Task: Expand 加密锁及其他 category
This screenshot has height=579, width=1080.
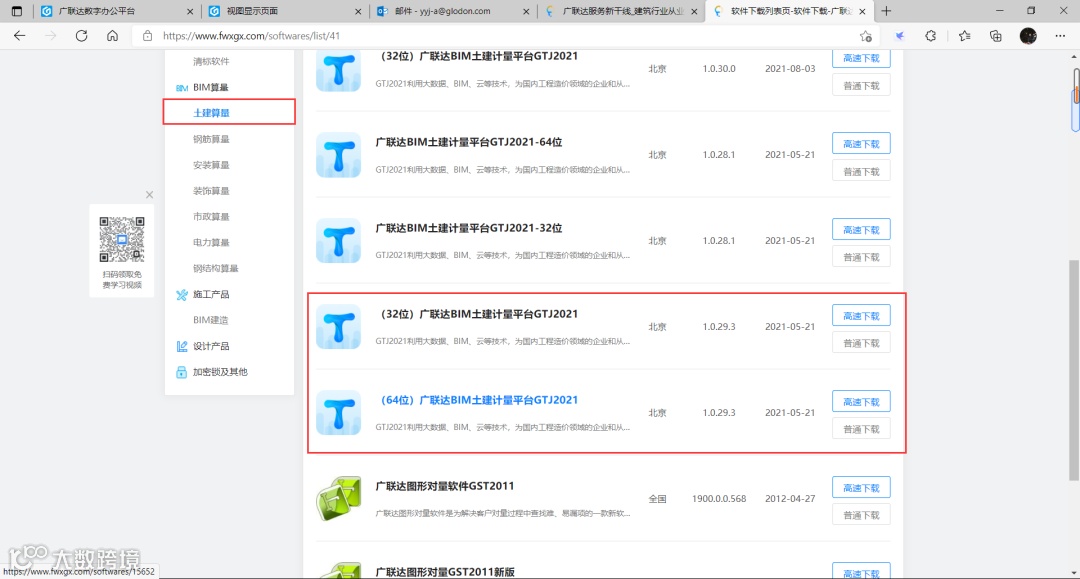Action: [220, 372]
